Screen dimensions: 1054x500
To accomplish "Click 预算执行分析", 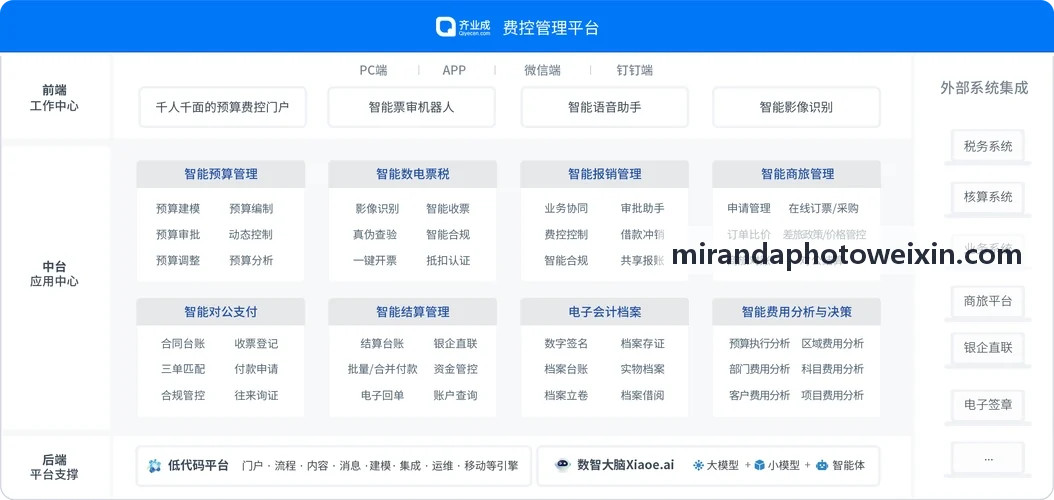I will 760,344.
